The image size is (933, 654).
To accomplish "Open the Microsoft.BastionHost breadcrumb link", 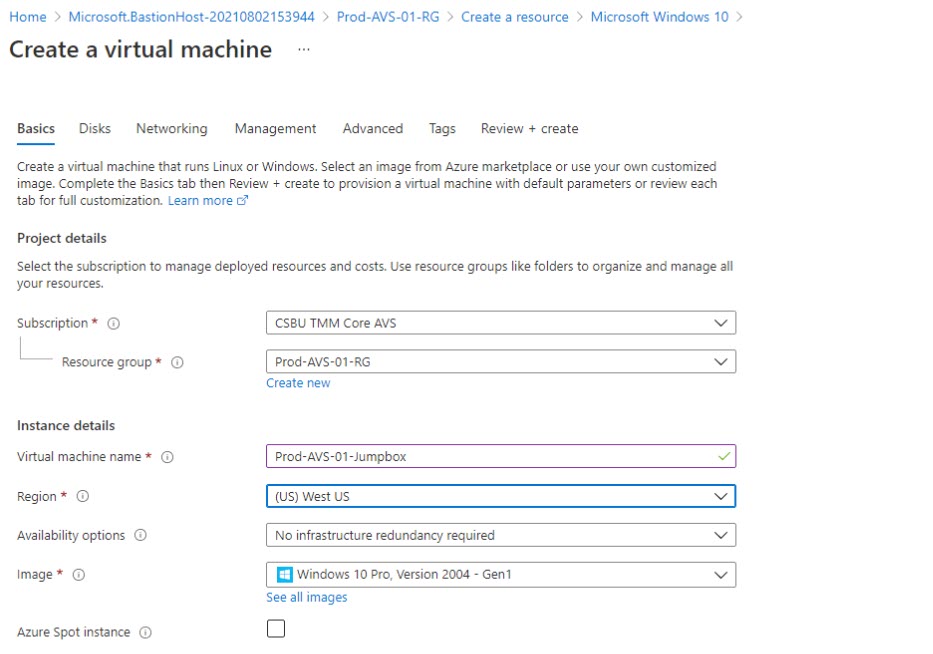I will [x=192, y=17].
